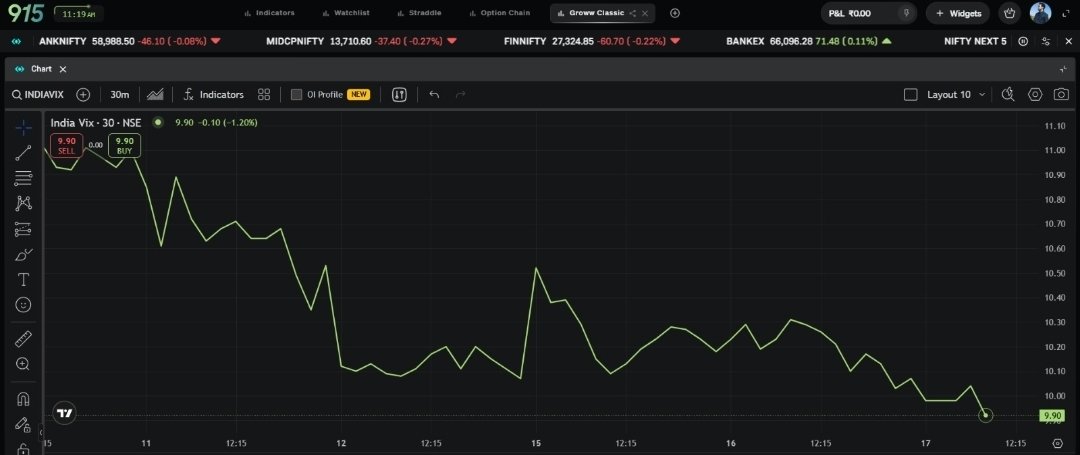The width and height of the screenshot is (1080, 455).
Task: Add symbol to compare with plus icon
Action: tap(83, 94)
